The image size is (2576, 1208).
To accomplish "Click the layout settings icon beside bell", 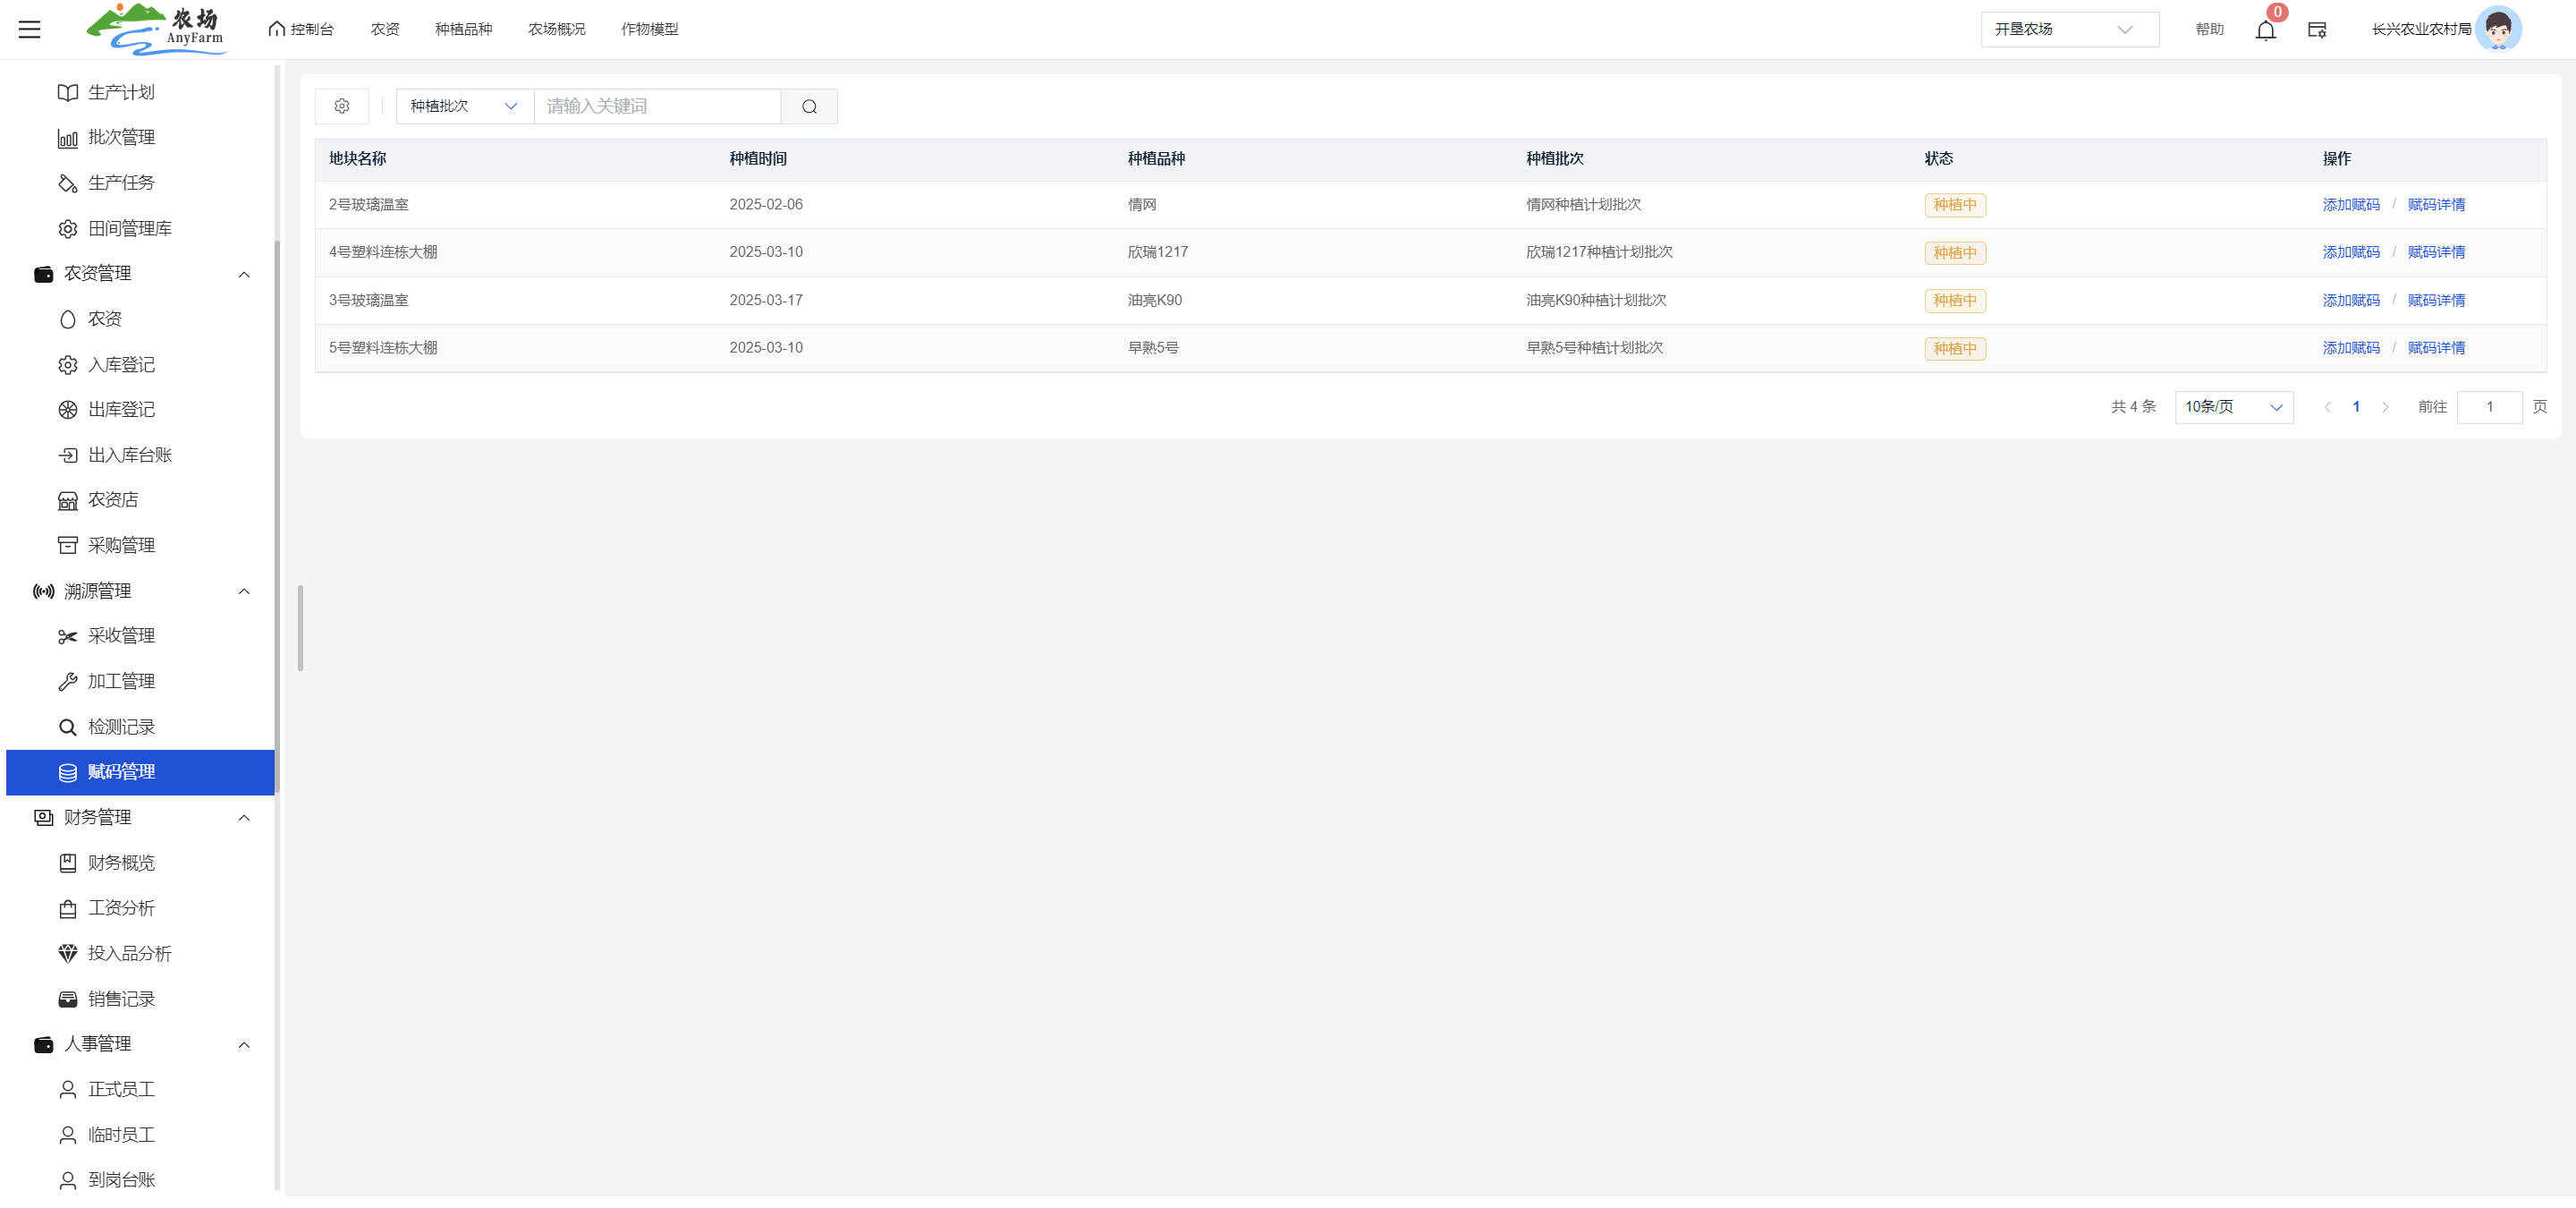I will point(2317,30).
